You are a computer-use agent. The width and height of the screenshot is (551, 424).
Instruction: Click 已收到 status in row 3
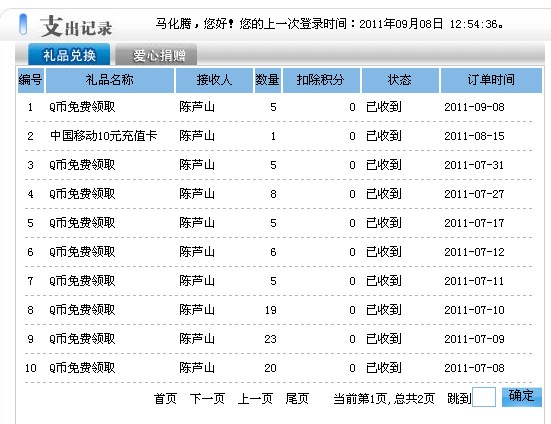point(384,165)
